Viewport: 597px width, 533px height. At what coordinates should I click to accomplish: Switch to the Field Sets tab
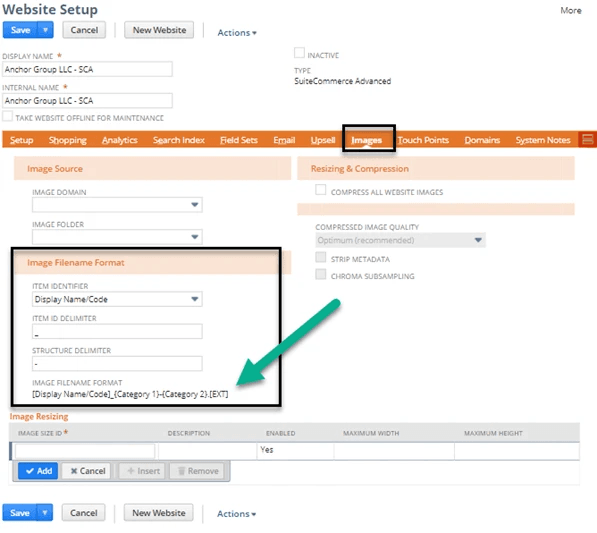pyautogui.click(x=239, y=140)
